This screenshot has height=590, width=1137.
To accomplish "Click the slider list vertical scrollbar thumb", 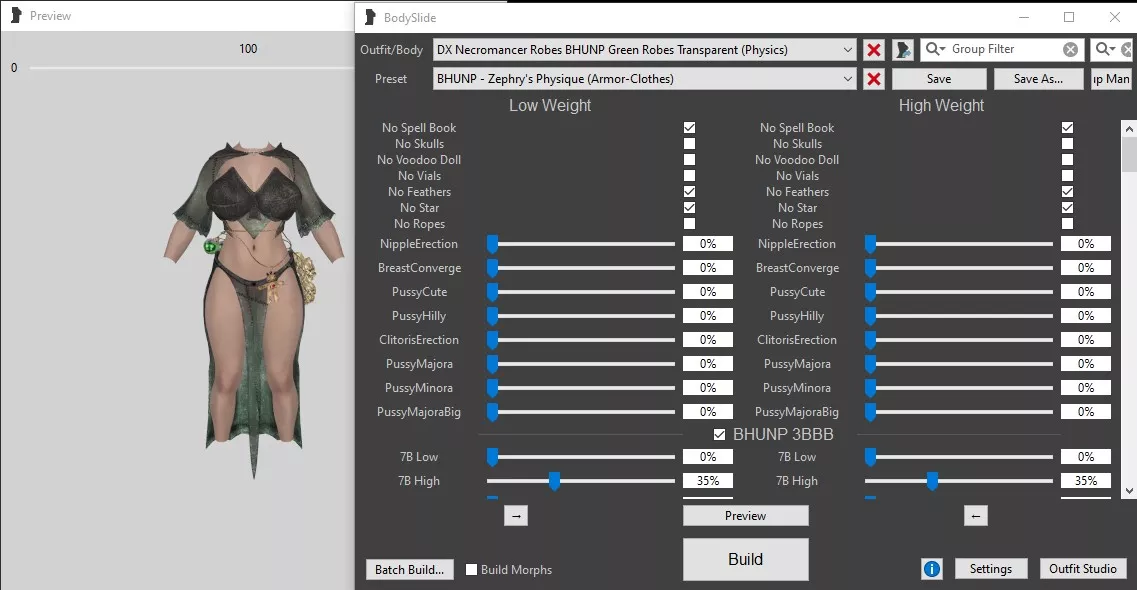I will pos(1129,154).
